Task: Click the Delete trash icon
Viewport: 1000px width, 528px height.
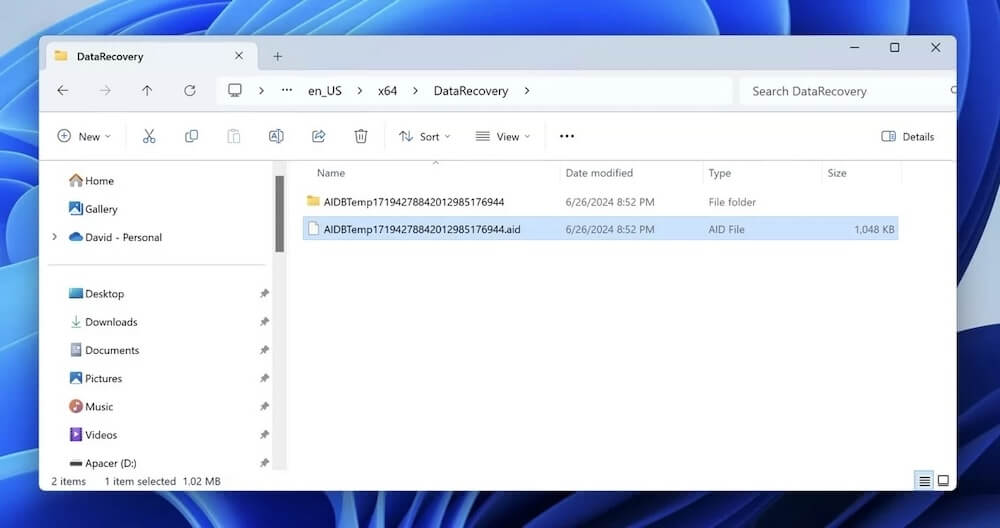Action: (361, 136)
